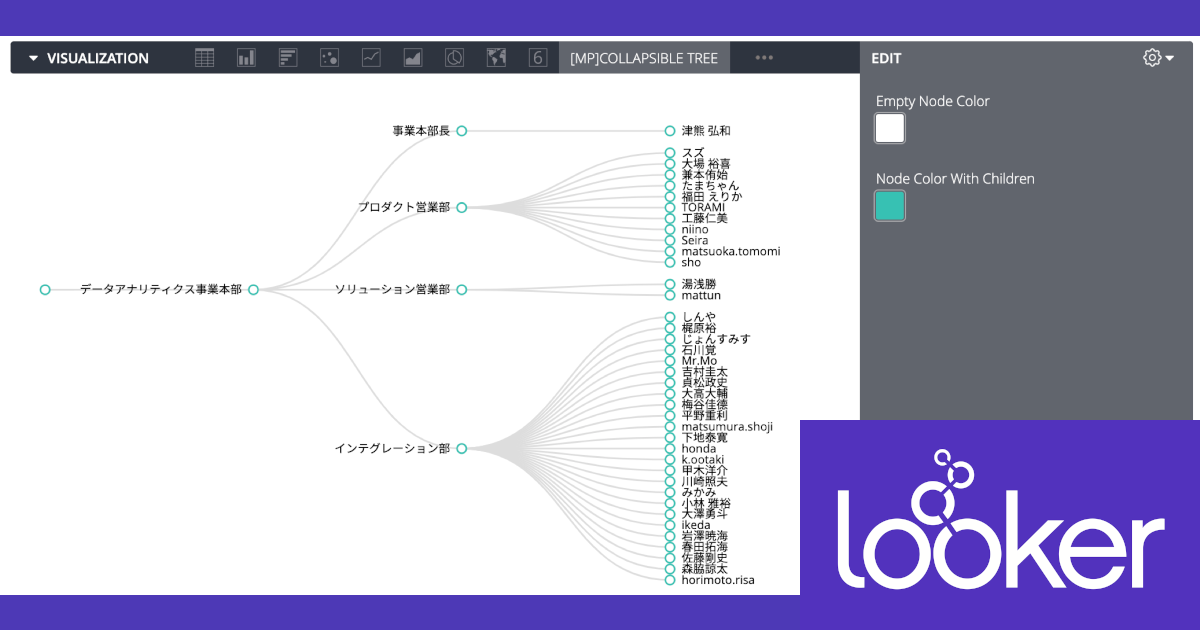Viewport: 1200px width, 630px height.
Task: Open the Empty Node Color picker
Action: 889,128
